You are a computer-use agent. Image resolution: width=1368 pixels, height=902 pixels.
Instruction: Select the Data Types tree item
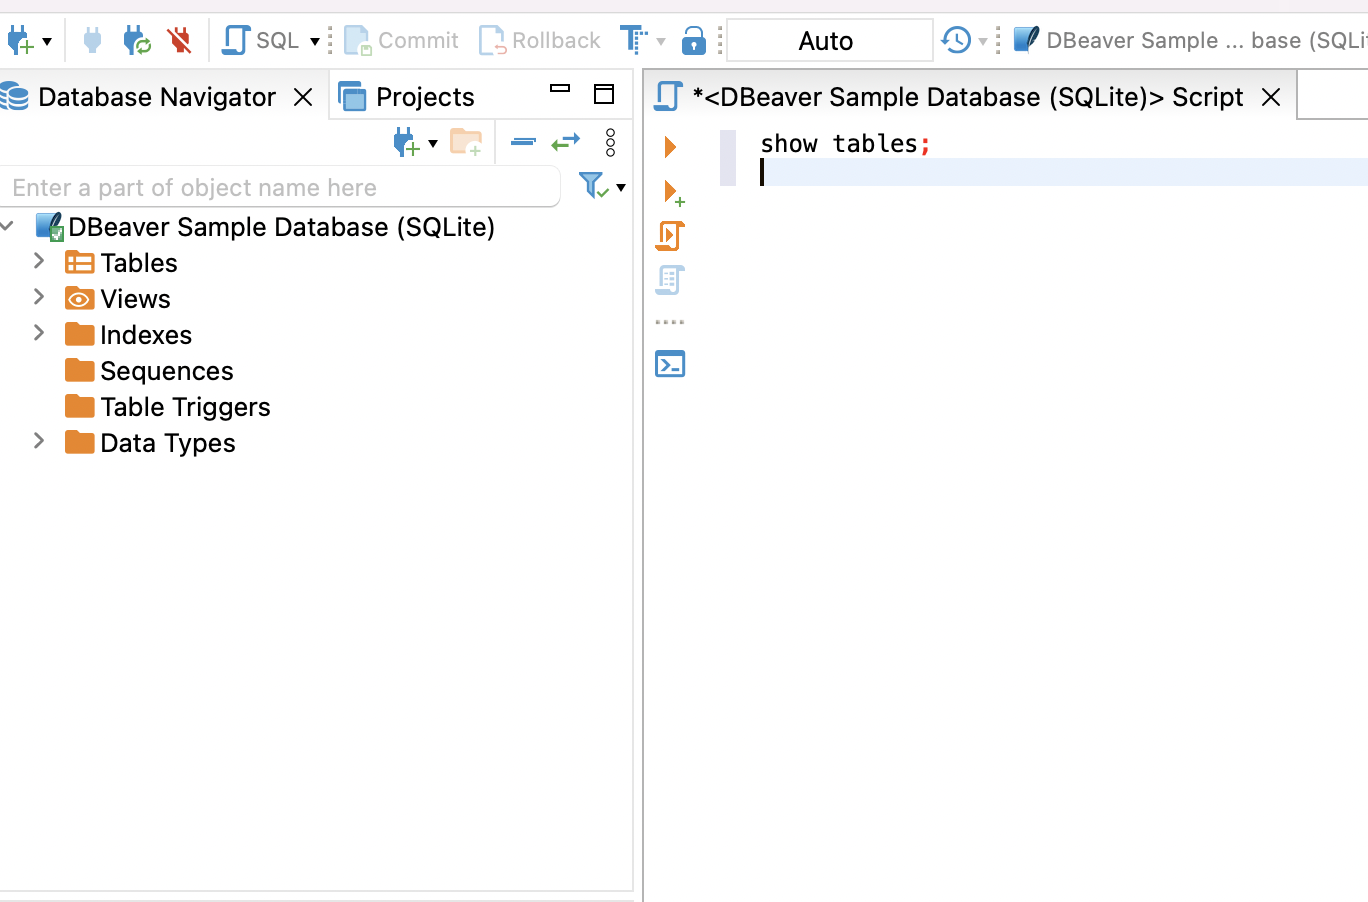[x=168, y=443]
